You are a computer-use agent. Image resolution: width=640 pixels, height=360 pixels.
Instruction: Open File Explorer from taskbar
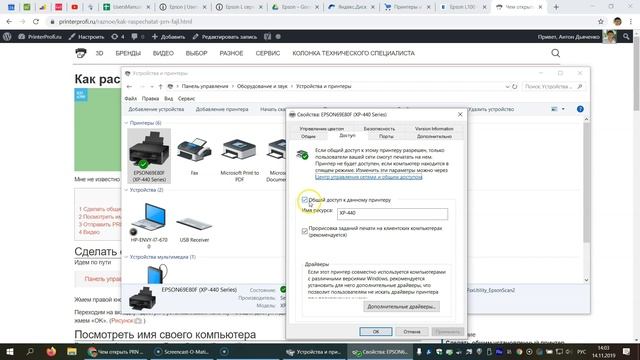pos(72,351)
